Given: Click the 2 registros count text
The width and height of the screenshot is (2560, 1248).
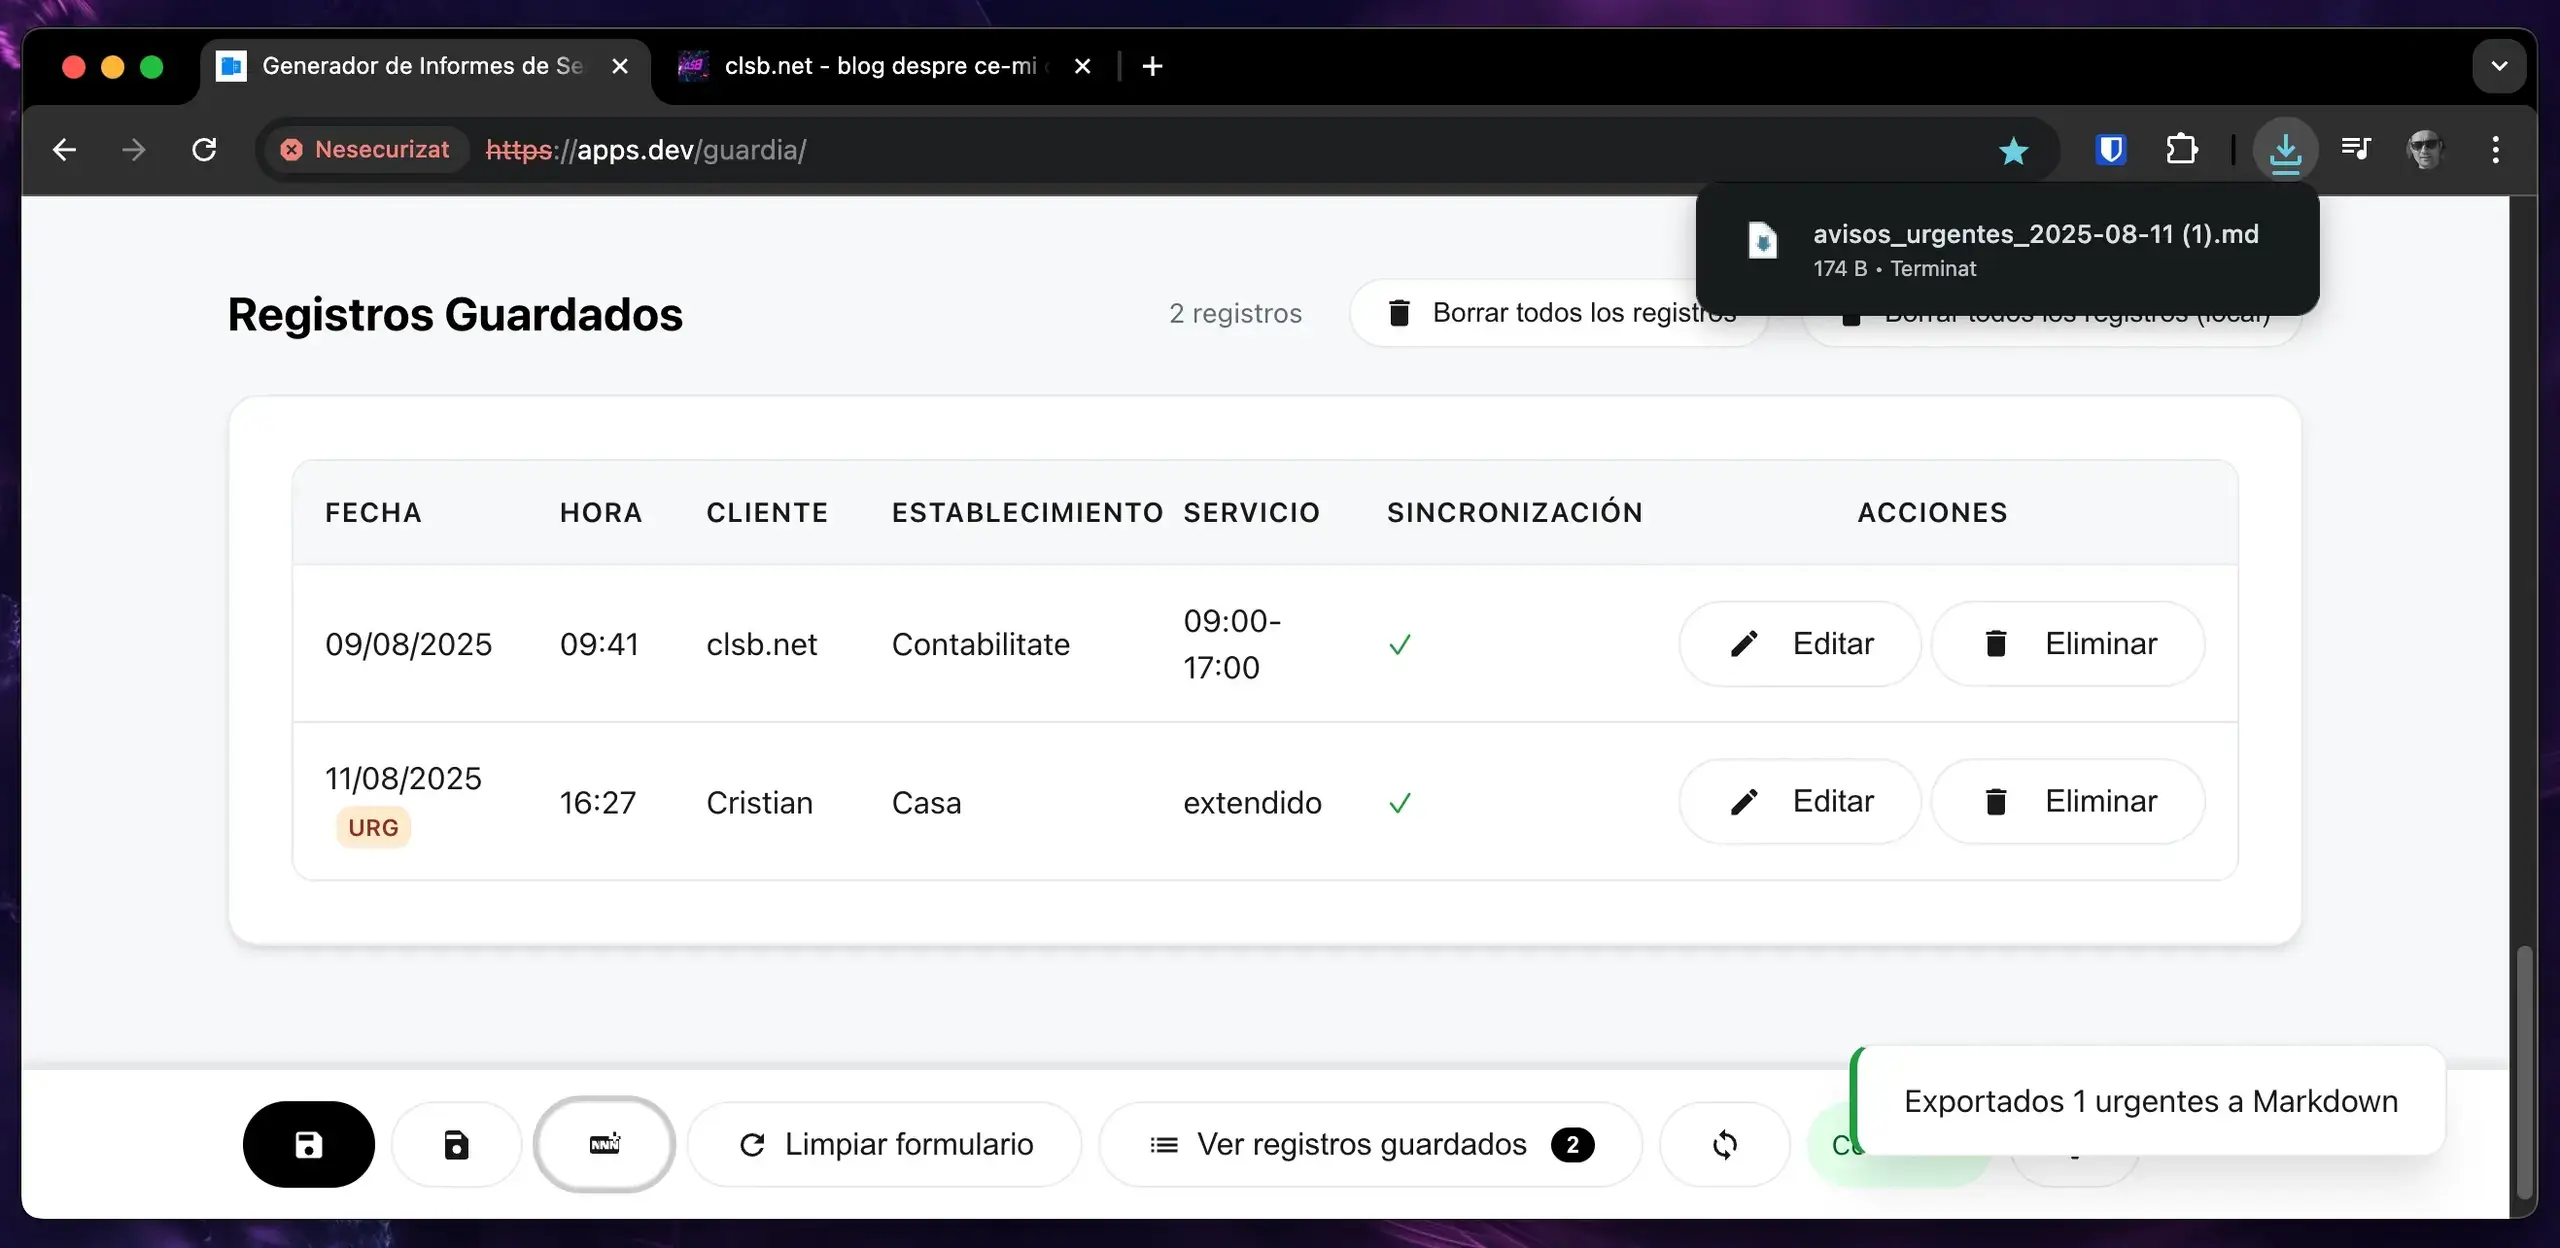Looking at the screenshot, I should [x=1235, y=313].
